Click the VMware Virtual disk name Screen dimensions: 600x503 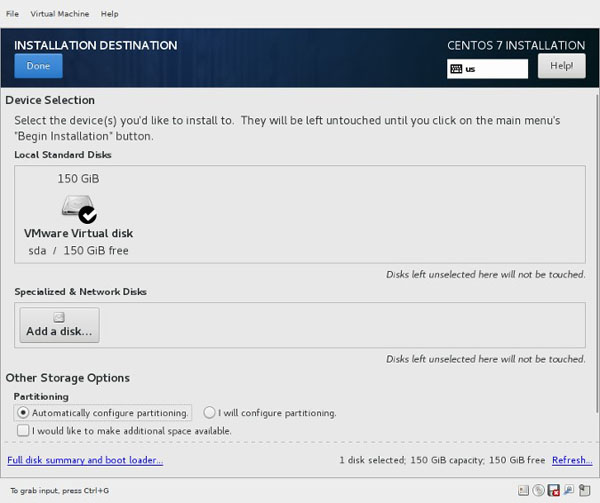pos(78,233)
